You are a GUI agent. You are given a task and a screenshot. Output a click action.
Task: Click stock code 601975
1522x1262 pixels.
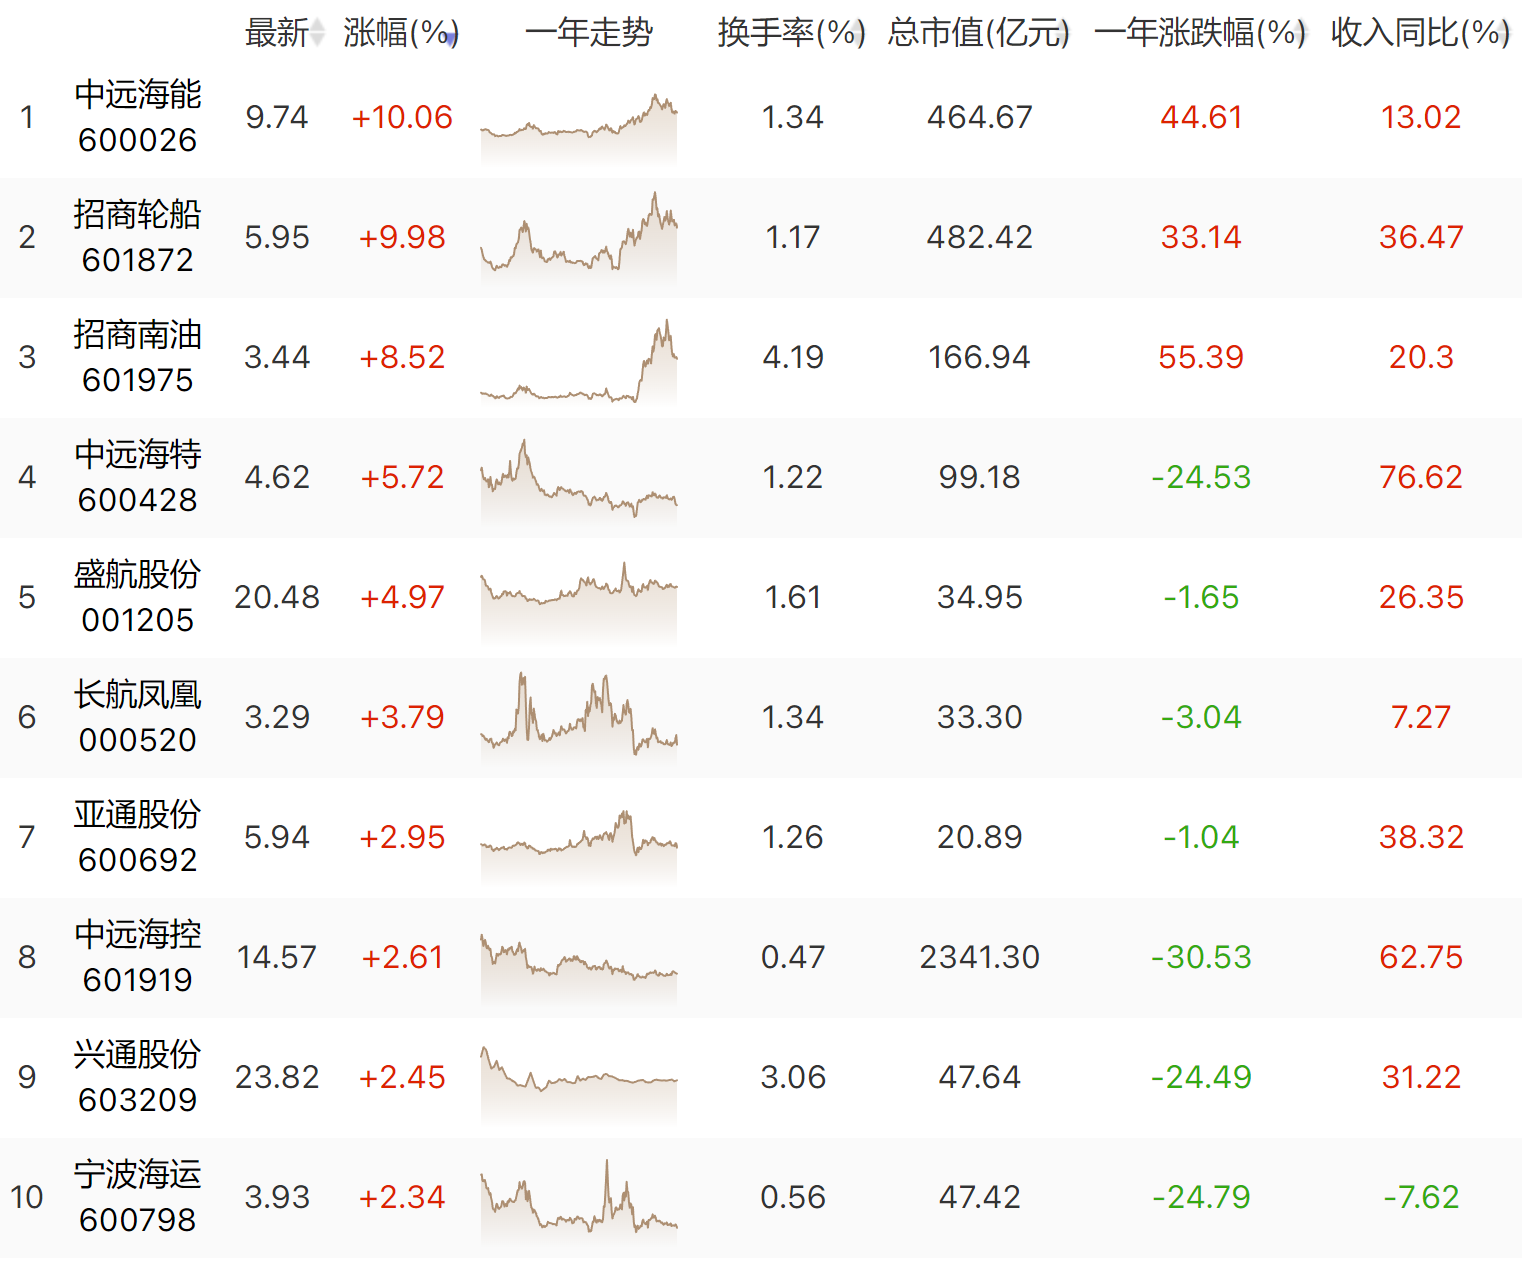click(x=138, y=380)
